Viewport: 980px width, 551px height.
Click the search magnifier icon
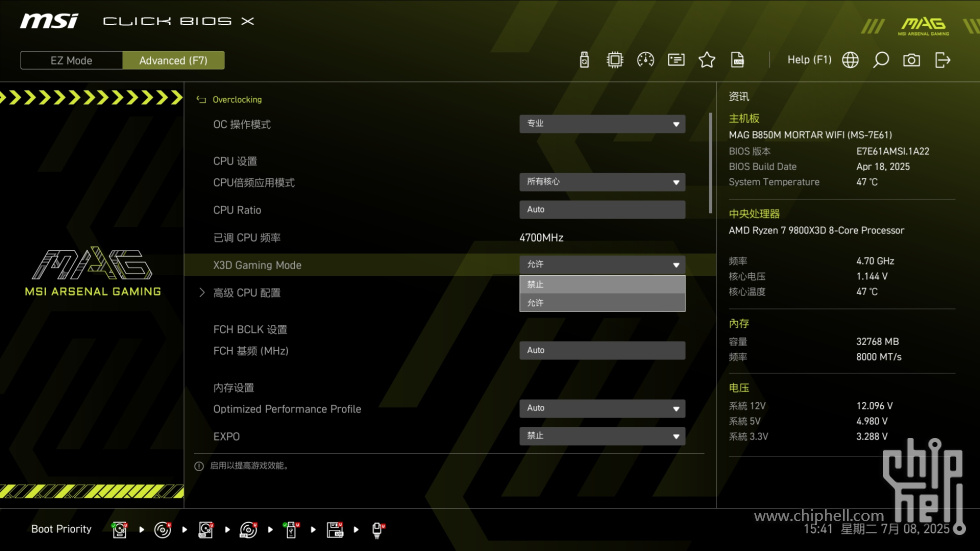[881, 60]
